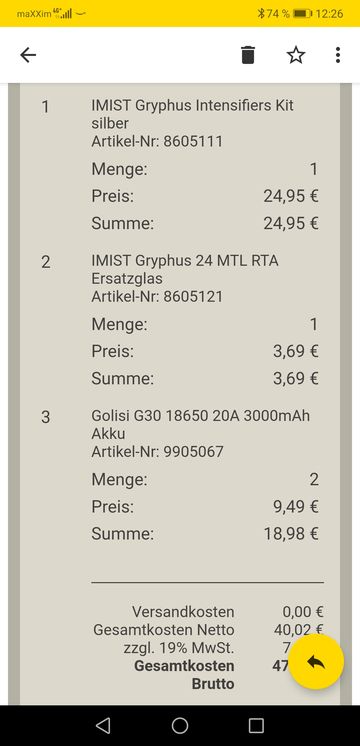Select IMIST Gryphus Intensifiers Kit title

(x=193, y=114)
